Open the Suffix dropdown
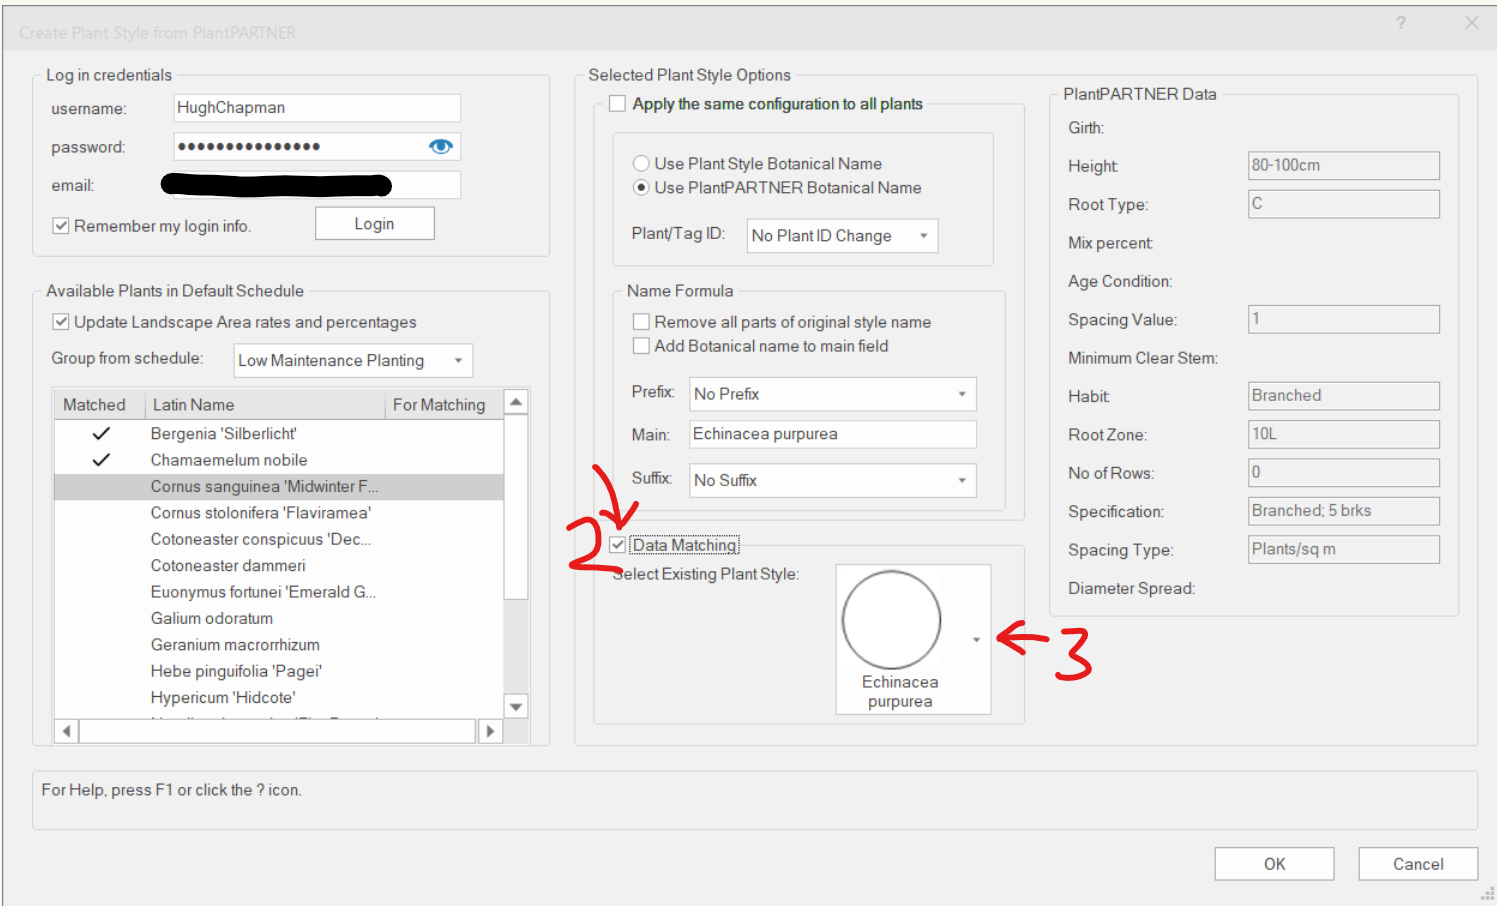Screen dimensions: 1497x906 click(832, 480)
